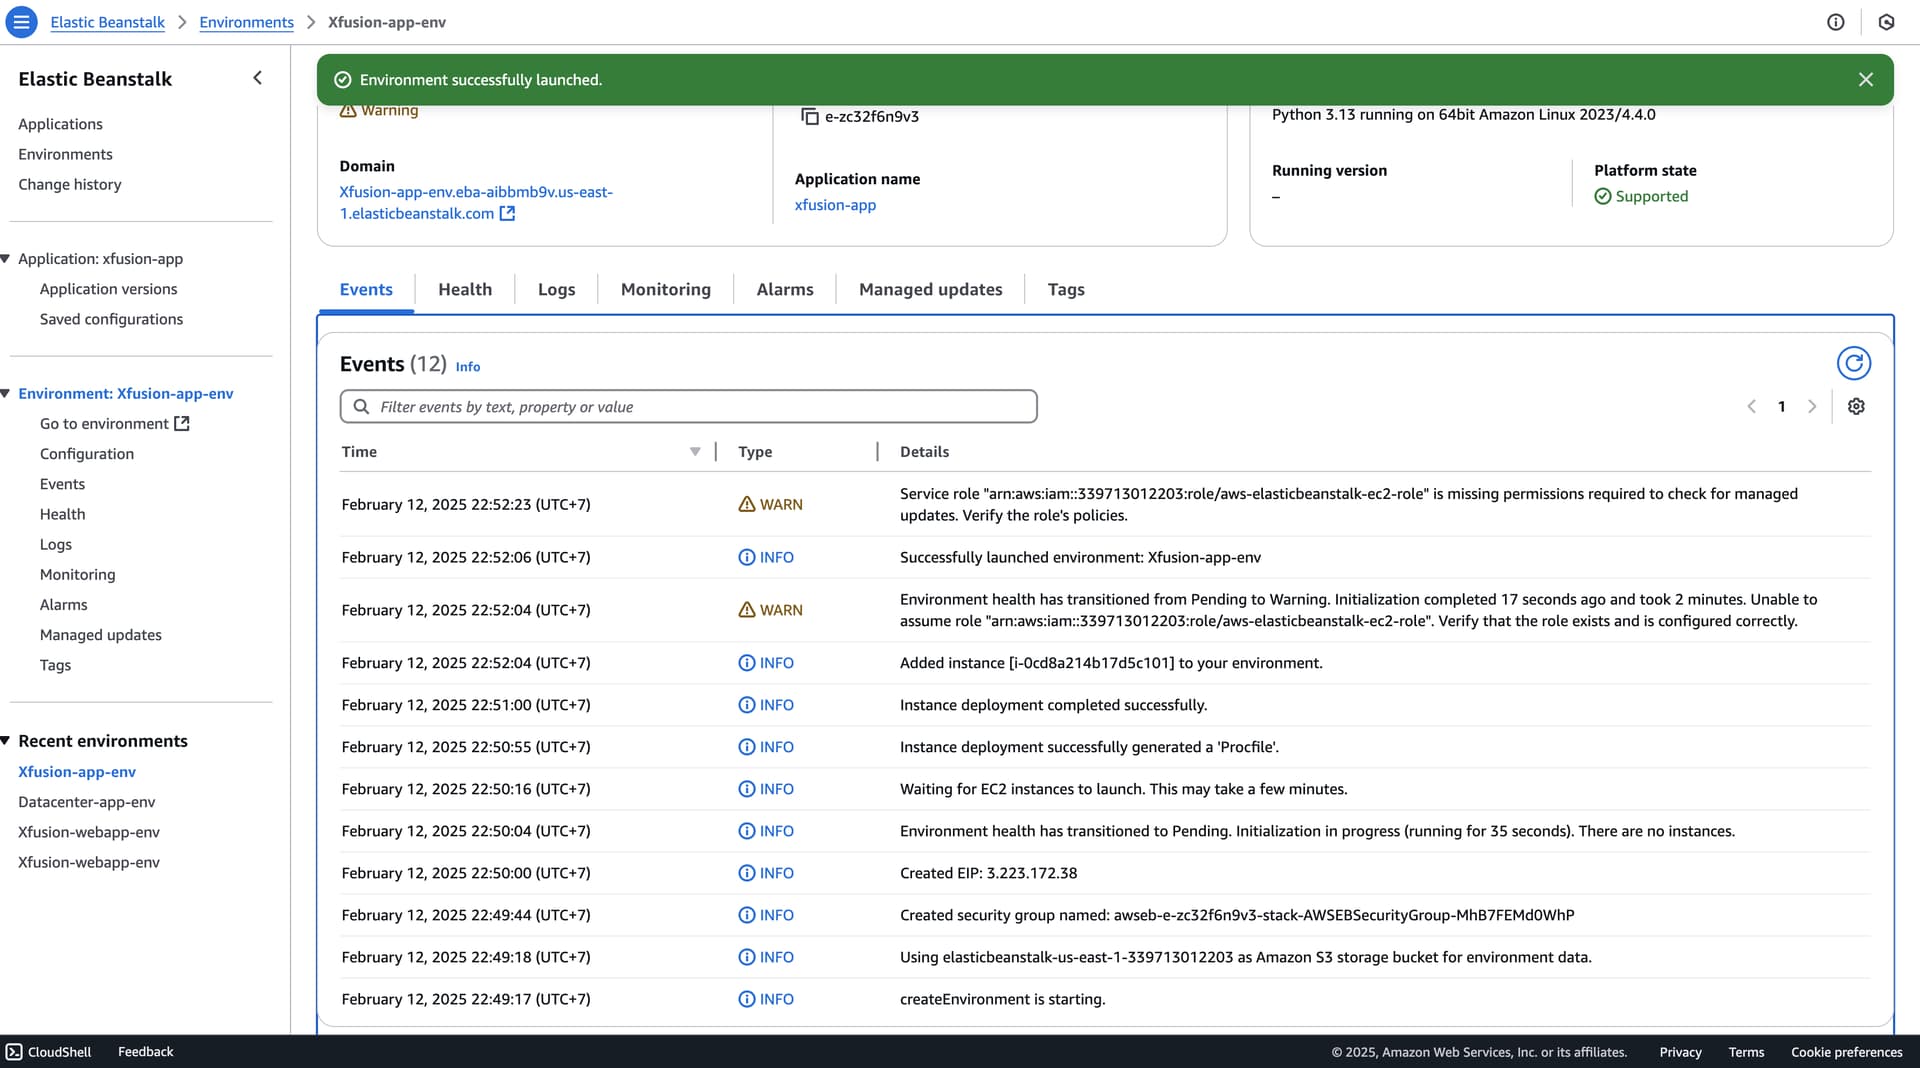The width and height of the screenshot is (1920, 1068).
Task: Collapse the Application: xfusion-app tree section
Action: 6,259
